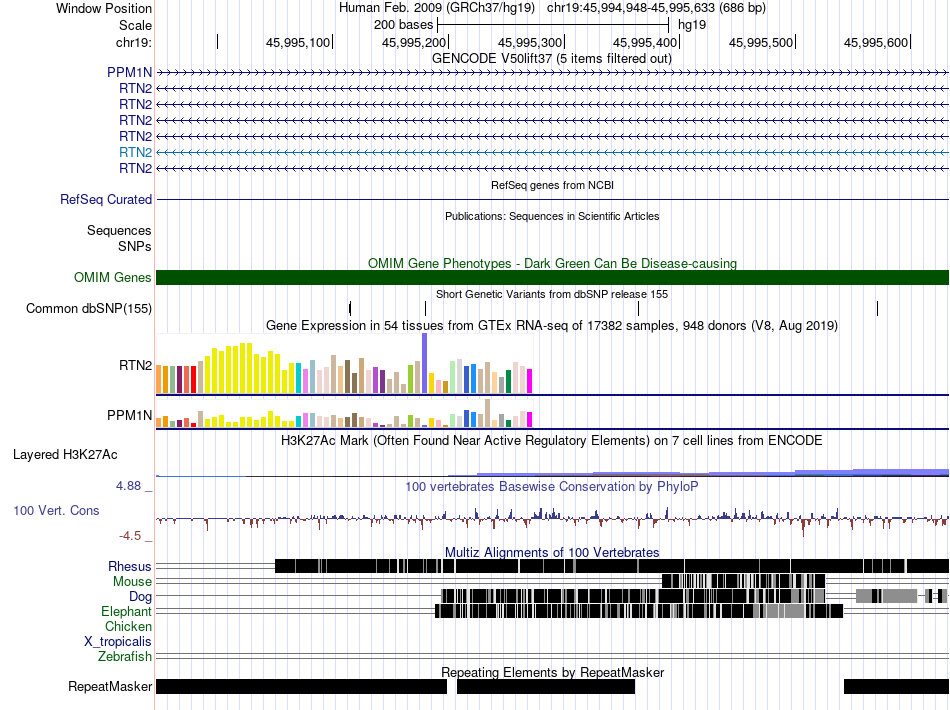Open Repeating Elements by RepeatMasker title
Screen dimensions: 950x710
coord(552,672)
